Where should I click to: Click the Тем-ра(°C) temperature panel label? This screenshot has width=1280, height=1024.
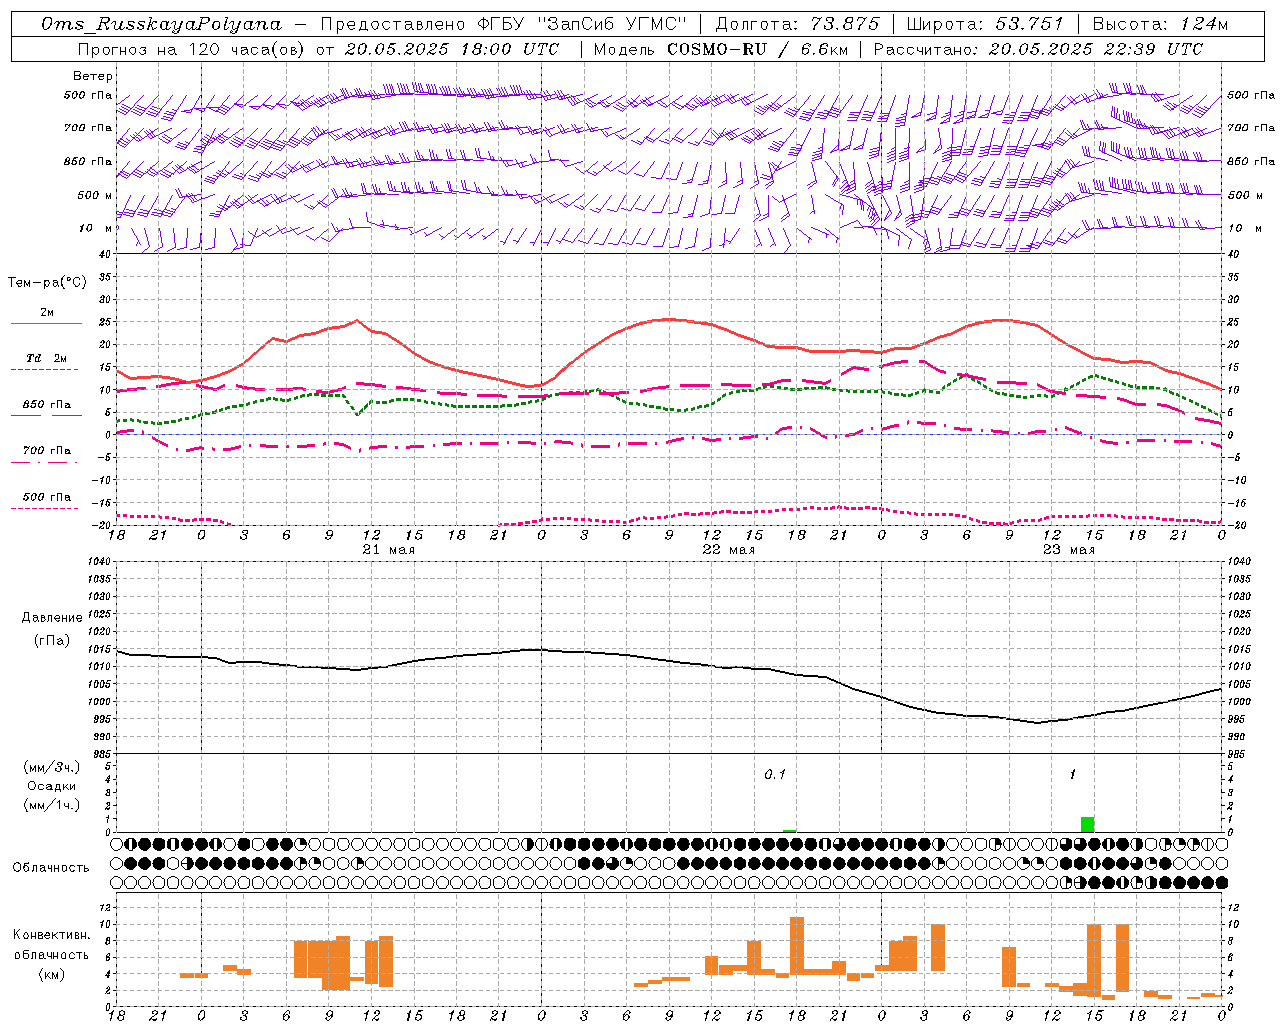47,283
